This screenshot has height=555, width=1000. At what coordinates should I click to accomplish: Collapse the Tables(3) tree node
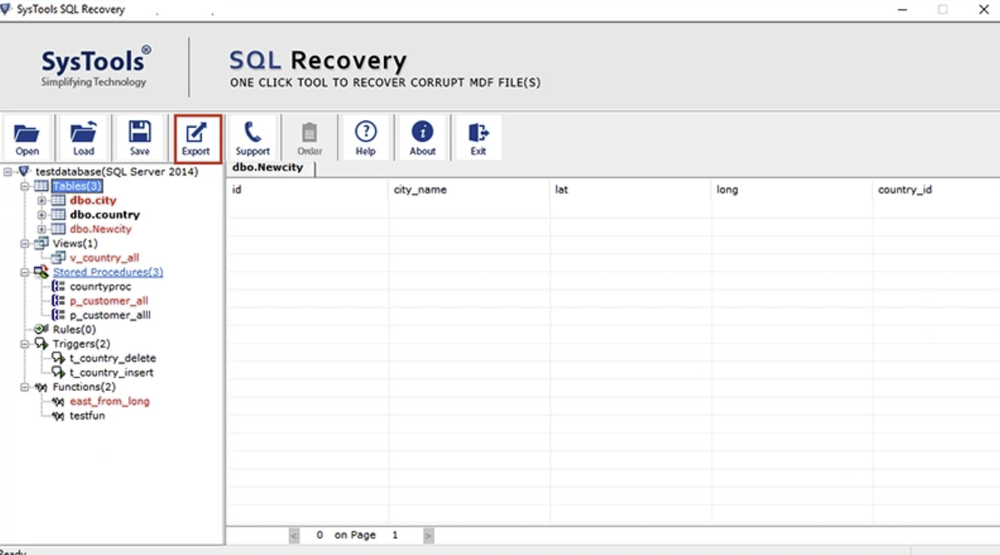[x=24, y=186]
